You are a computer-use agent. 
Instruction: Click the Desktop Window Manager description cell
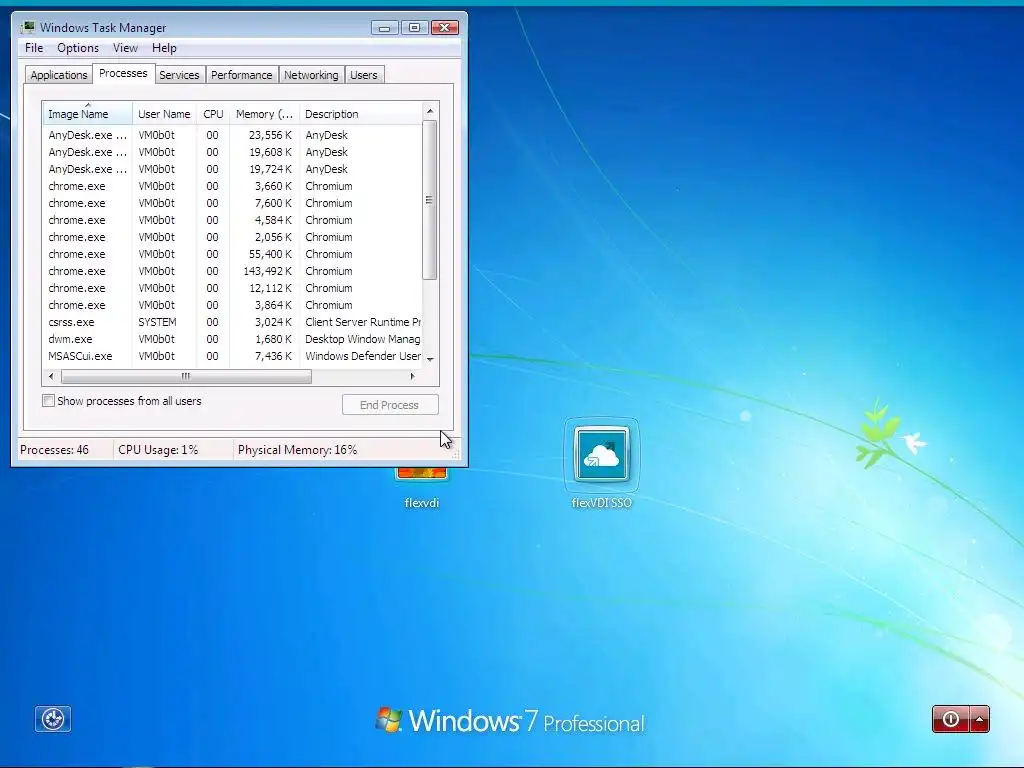point(362,339)
